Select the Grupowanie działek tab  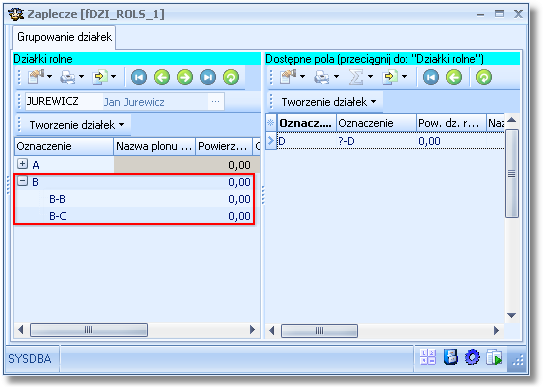[x=65, y=37]
